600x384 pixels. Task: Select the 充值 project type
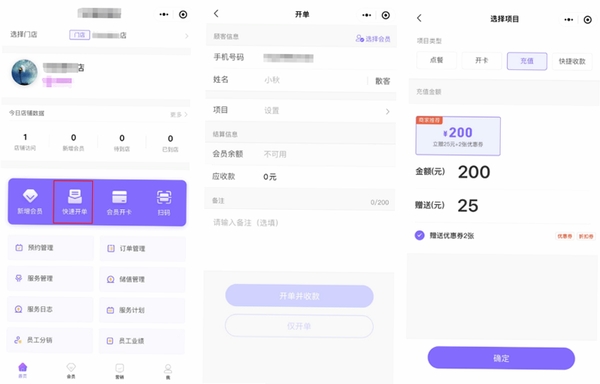[527, 61]
